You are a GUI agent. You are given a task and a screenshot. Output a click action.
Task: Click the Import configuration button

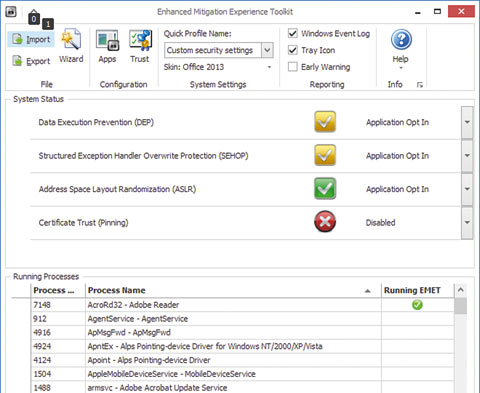(x=31, y=39)
